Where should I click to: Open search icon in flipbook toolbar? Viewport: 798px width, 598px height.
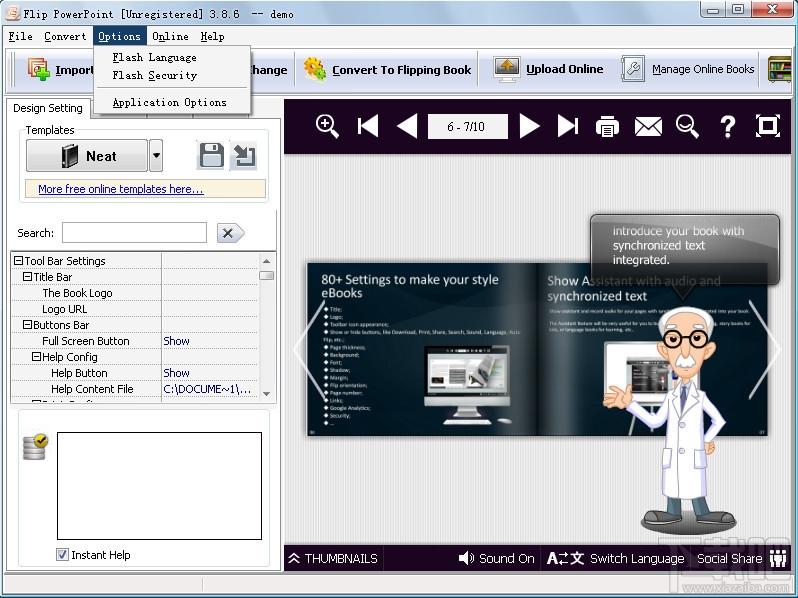[x=687, y=126]
